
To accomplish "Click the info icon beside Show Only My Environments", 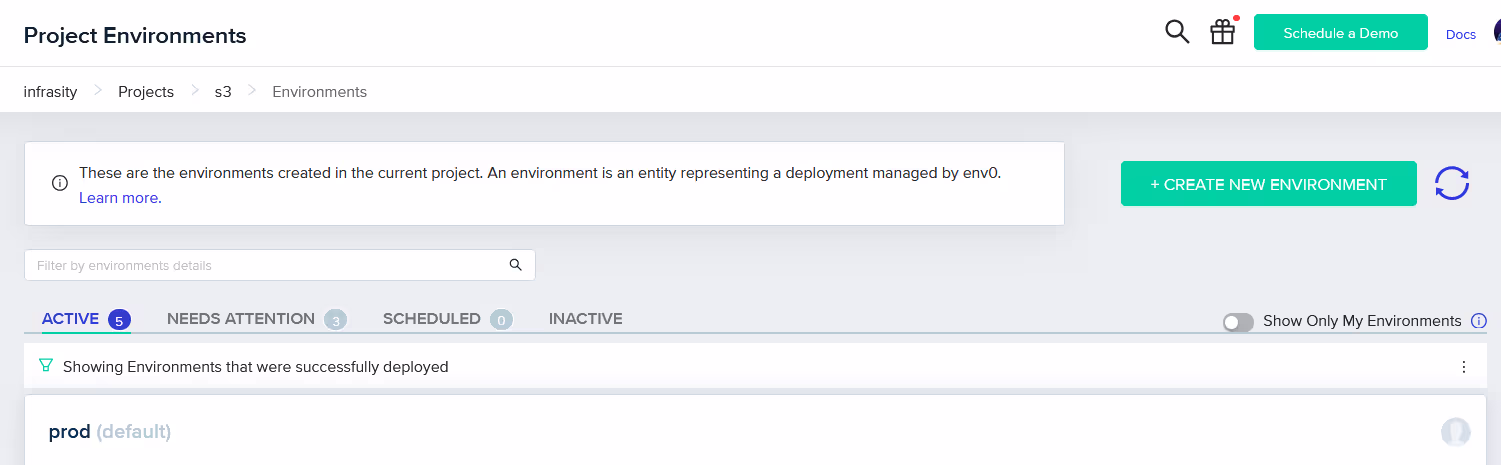I will (x=1479, y=321).
